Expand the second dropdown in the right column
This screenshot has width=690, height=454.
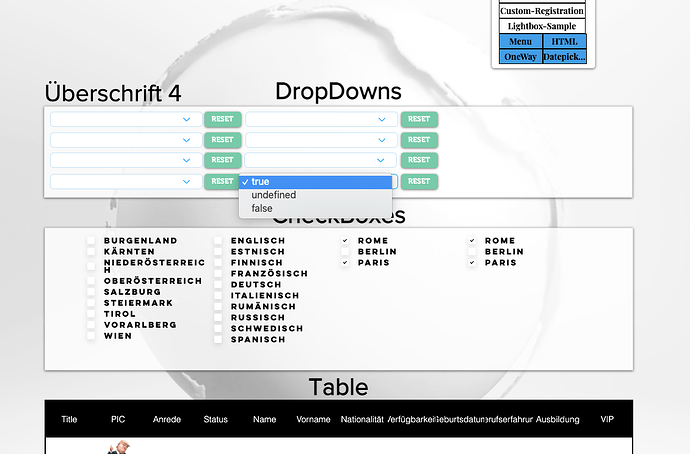coord(321,140)
